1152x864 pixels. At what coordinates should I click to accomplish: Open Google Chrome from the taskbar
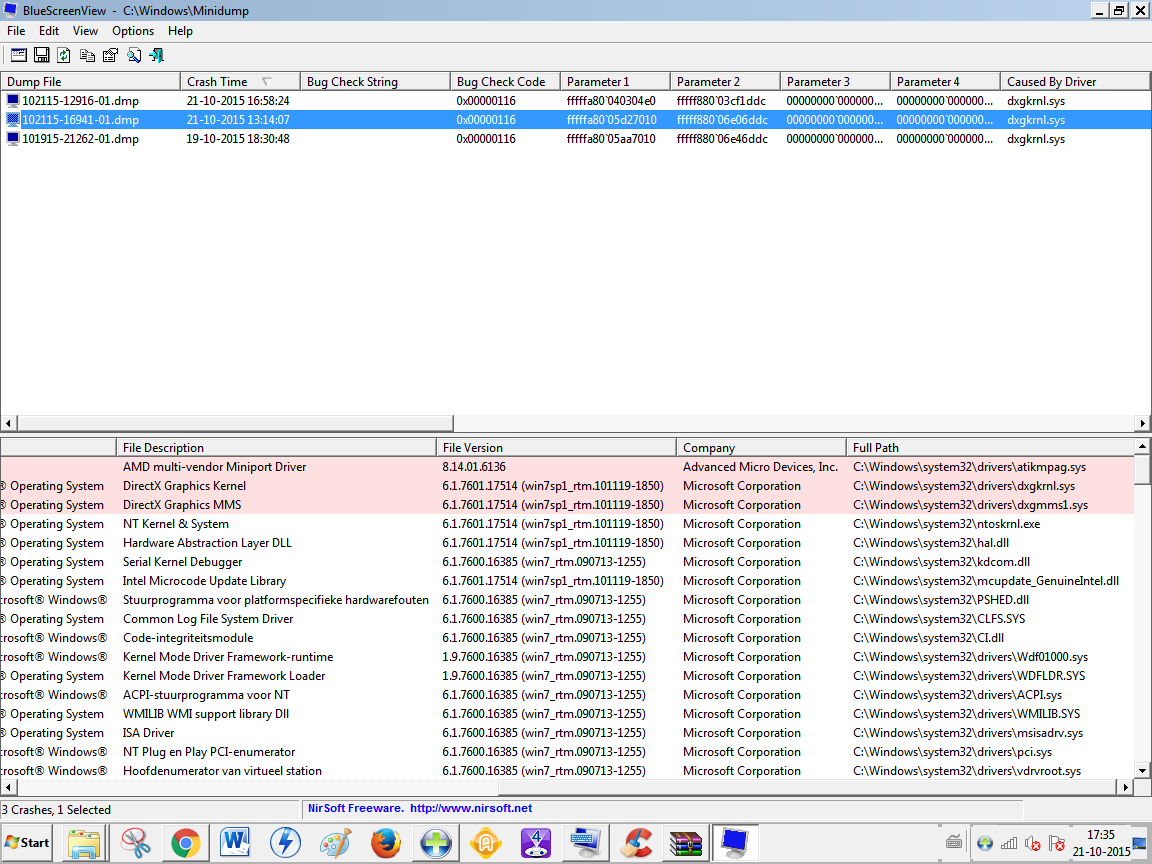point(186,843)
